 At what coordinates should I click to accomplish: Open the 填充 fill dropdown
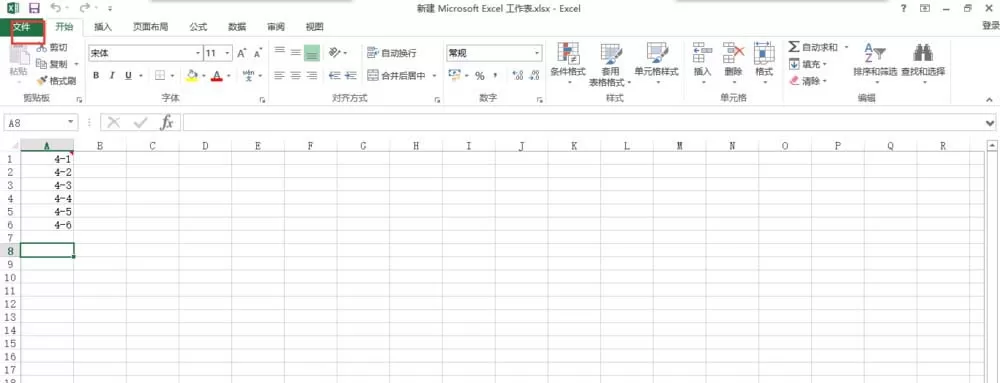coord(807,64)
